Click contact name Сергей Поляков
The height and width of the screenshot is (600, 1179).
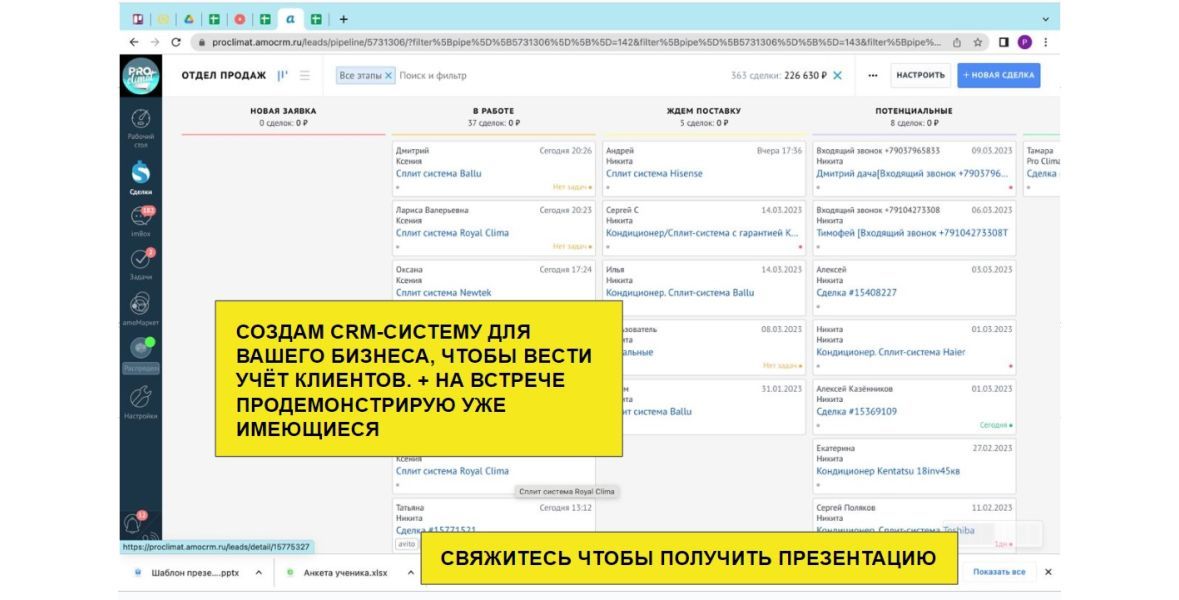point(846,508)
